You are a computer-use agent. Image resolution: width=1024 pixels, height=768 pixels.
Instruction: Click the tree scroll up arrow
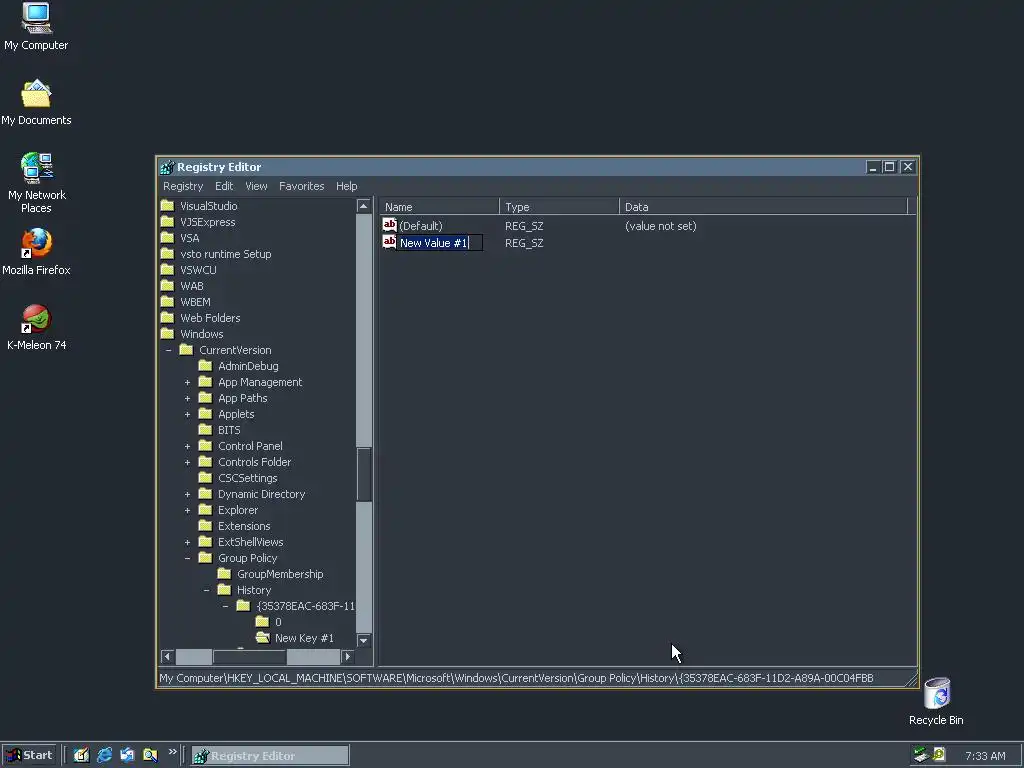(x=364, y=206)
